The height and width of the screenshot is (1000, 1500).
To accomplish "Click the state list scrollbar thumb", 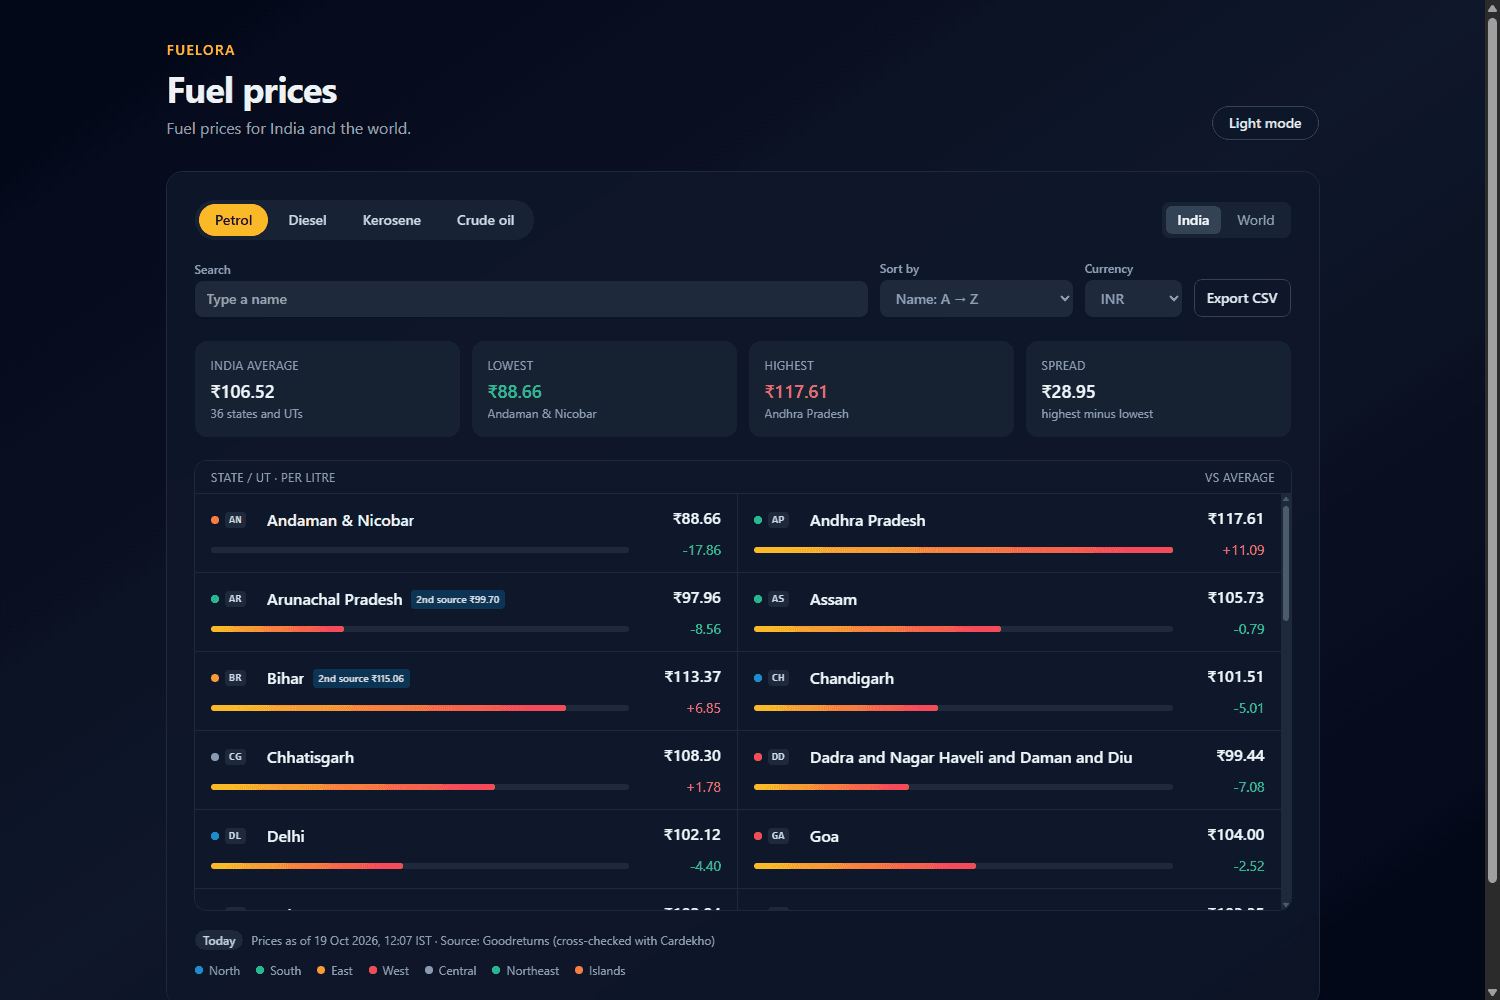I will click(x=1286, y=563).
